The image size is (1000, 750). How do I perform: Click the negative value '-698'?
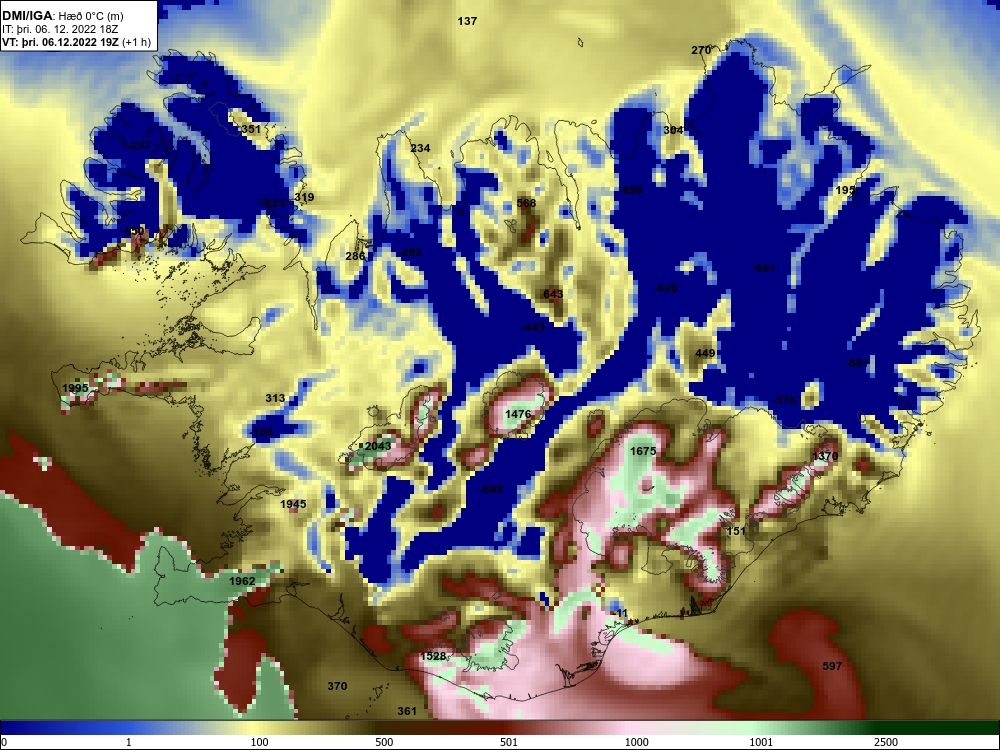pos(631,190)
